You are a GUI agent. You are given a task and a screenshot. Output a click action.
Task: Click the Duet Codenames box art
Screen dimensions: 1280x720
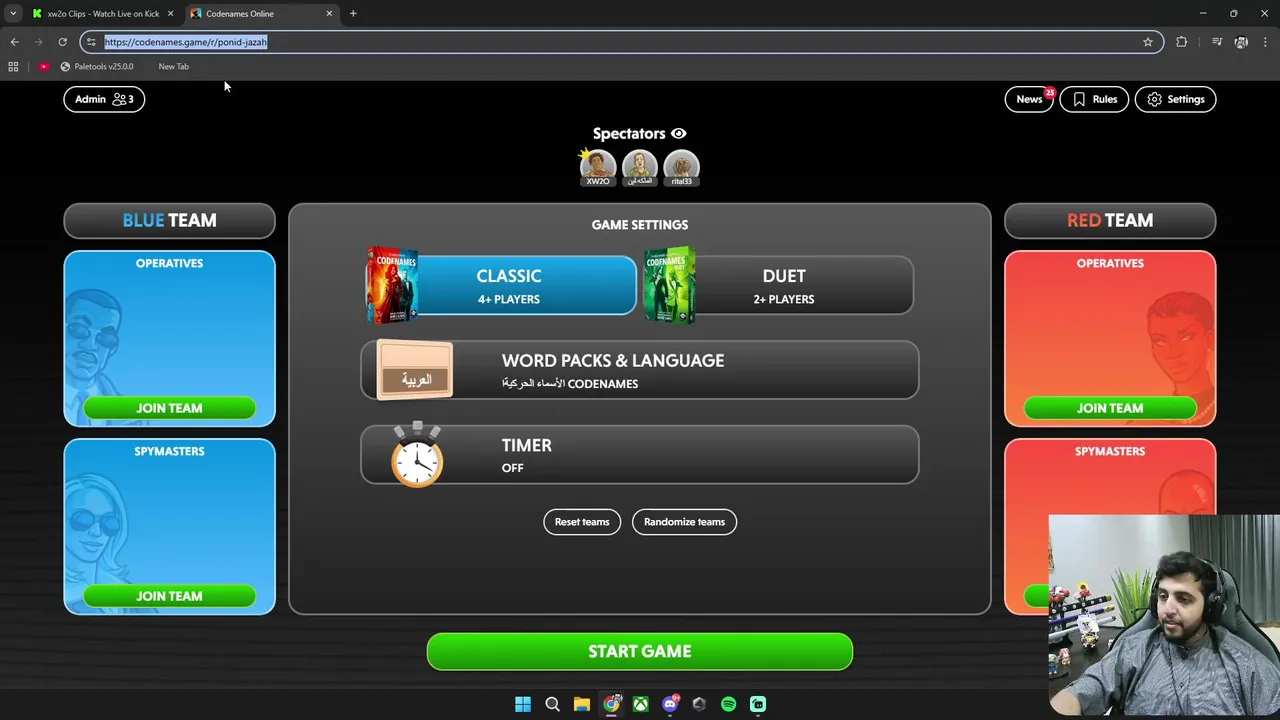pyautogui.click(x=669, y=285)
